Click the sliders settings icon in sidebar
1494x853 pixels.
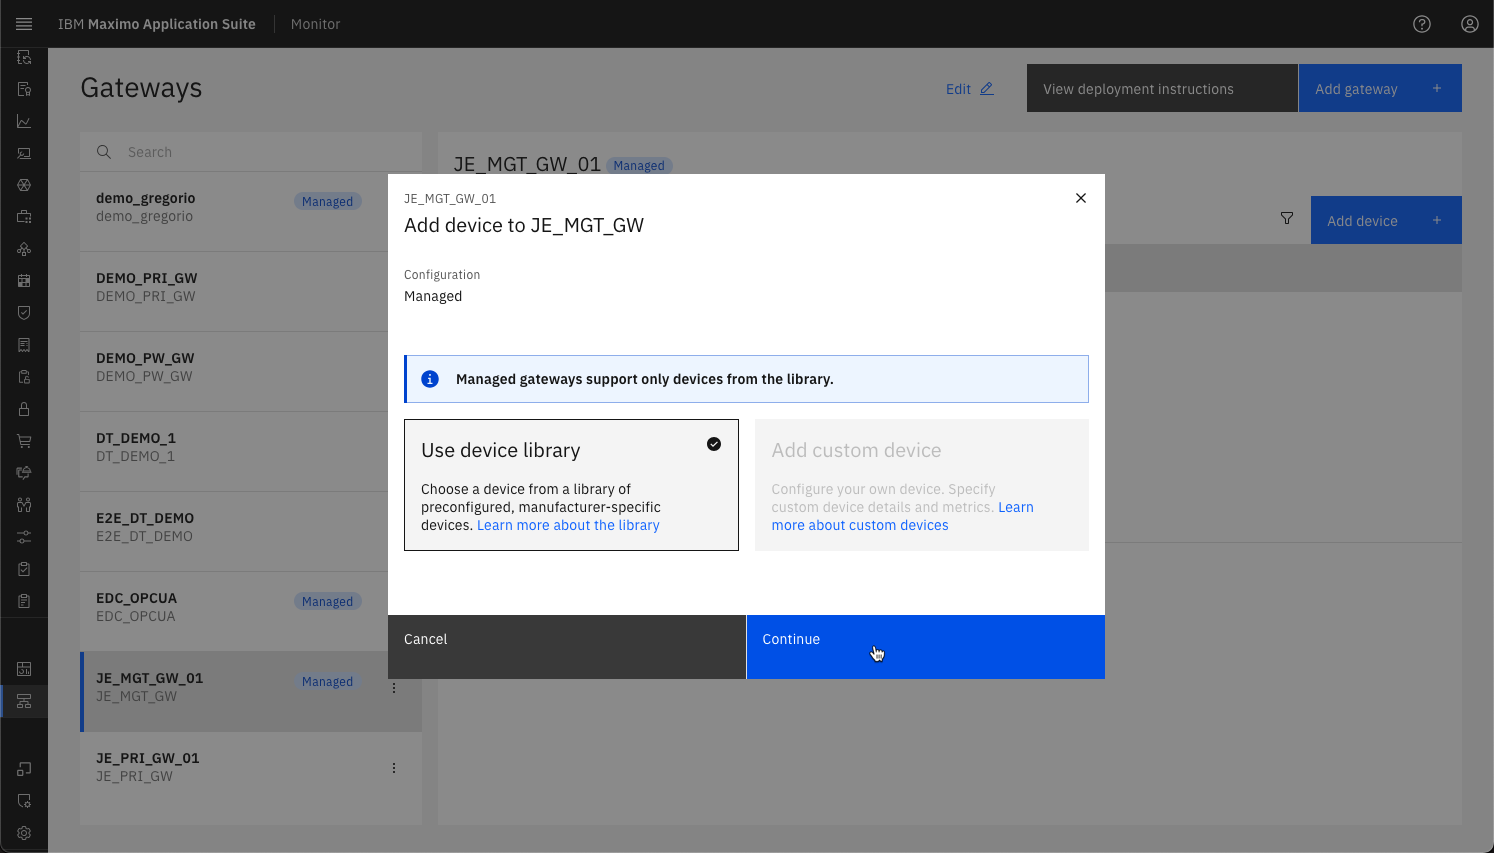coord(24,537)
